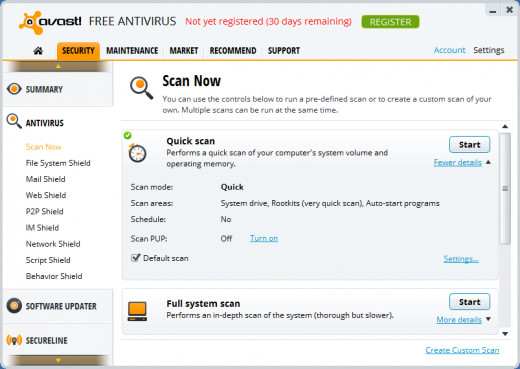
Task: Click the Software Updater disc icon
Action: click(14, 306)
